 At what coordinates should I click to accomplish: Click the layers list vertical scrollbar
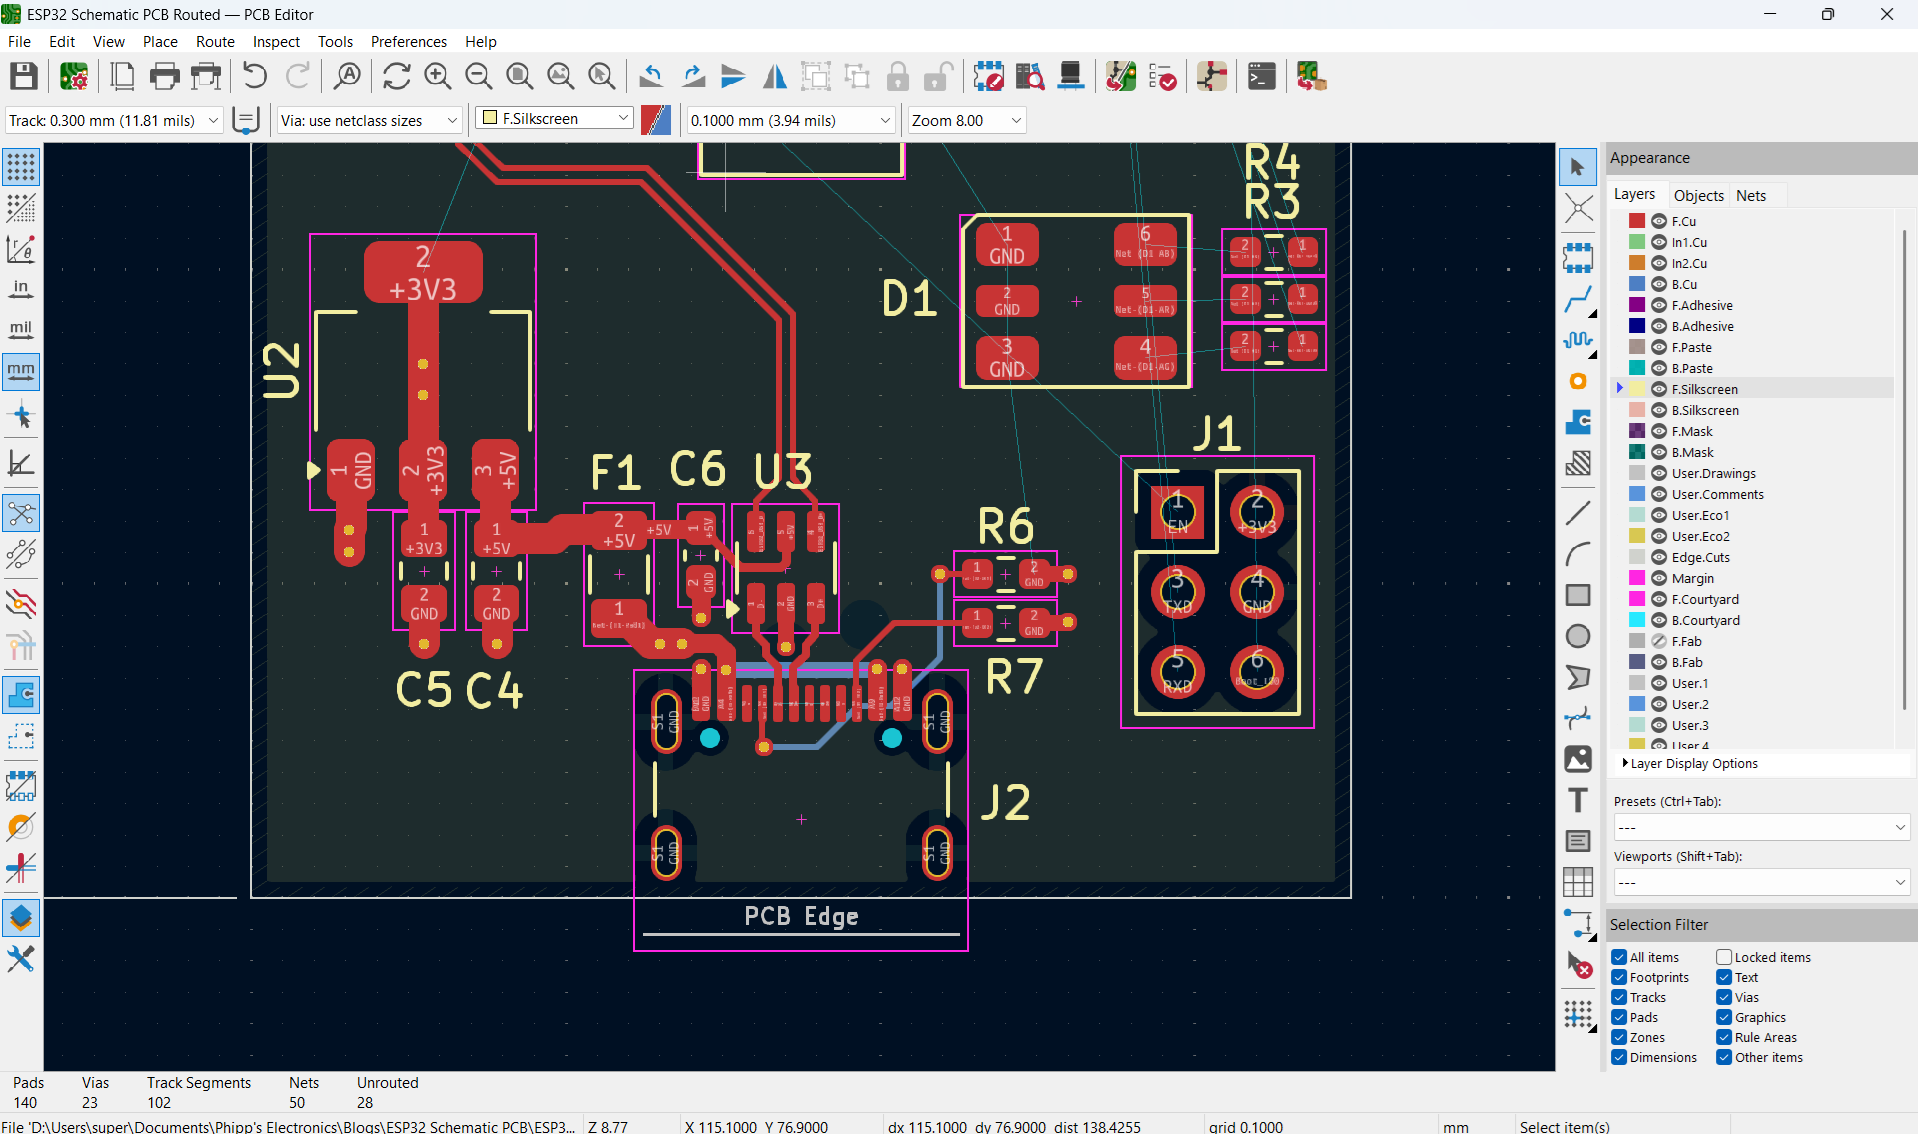click(1904, 470)
